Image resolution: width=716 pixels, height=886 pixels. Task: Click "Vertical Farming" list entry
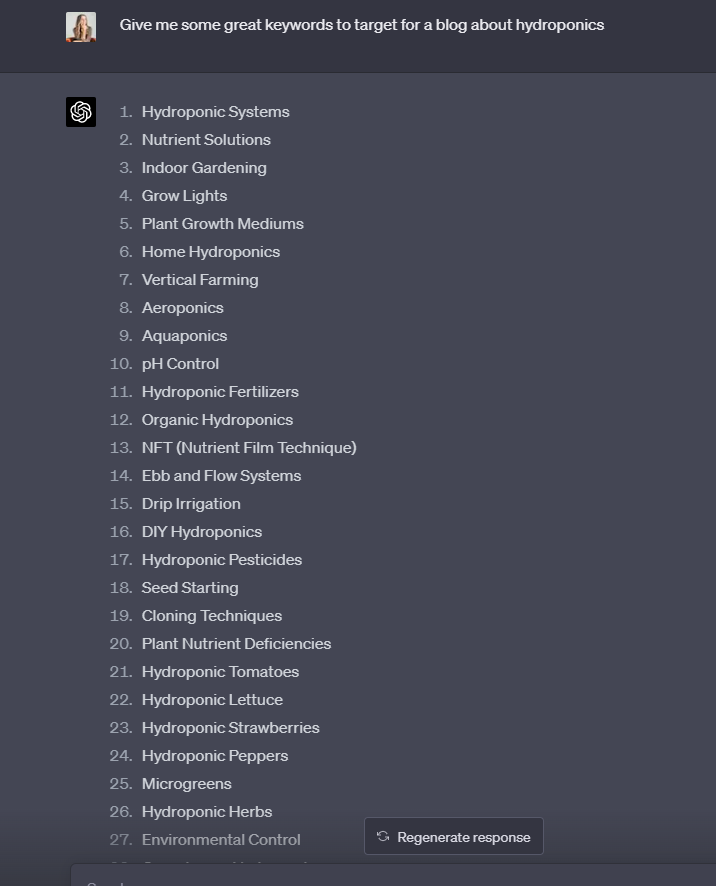click(x=200, y=280)
